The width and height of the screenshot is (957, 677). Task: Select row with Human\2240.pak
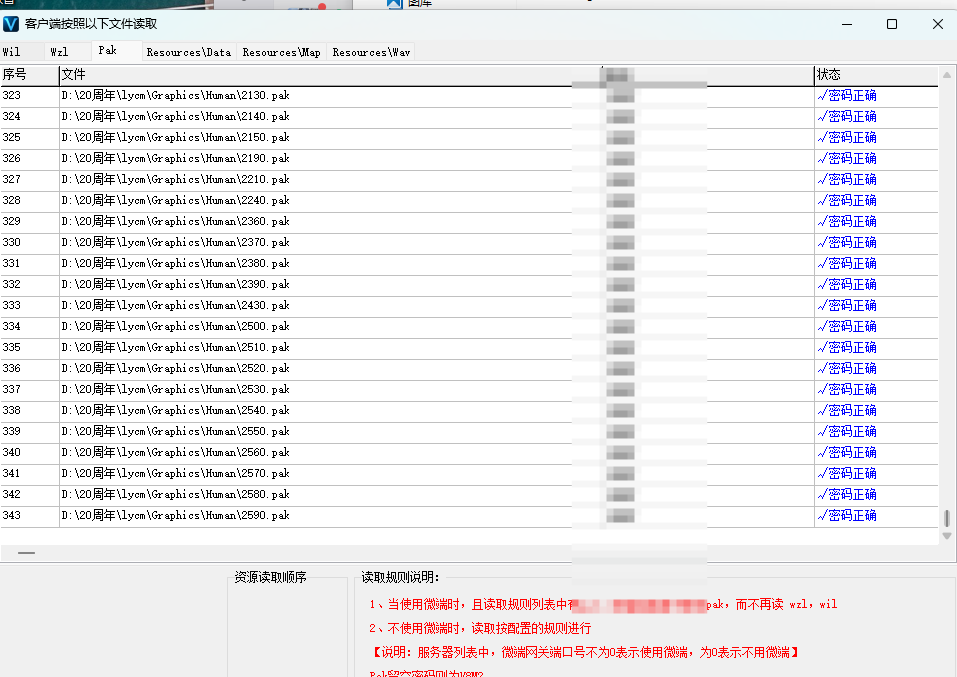pos(469,201)
